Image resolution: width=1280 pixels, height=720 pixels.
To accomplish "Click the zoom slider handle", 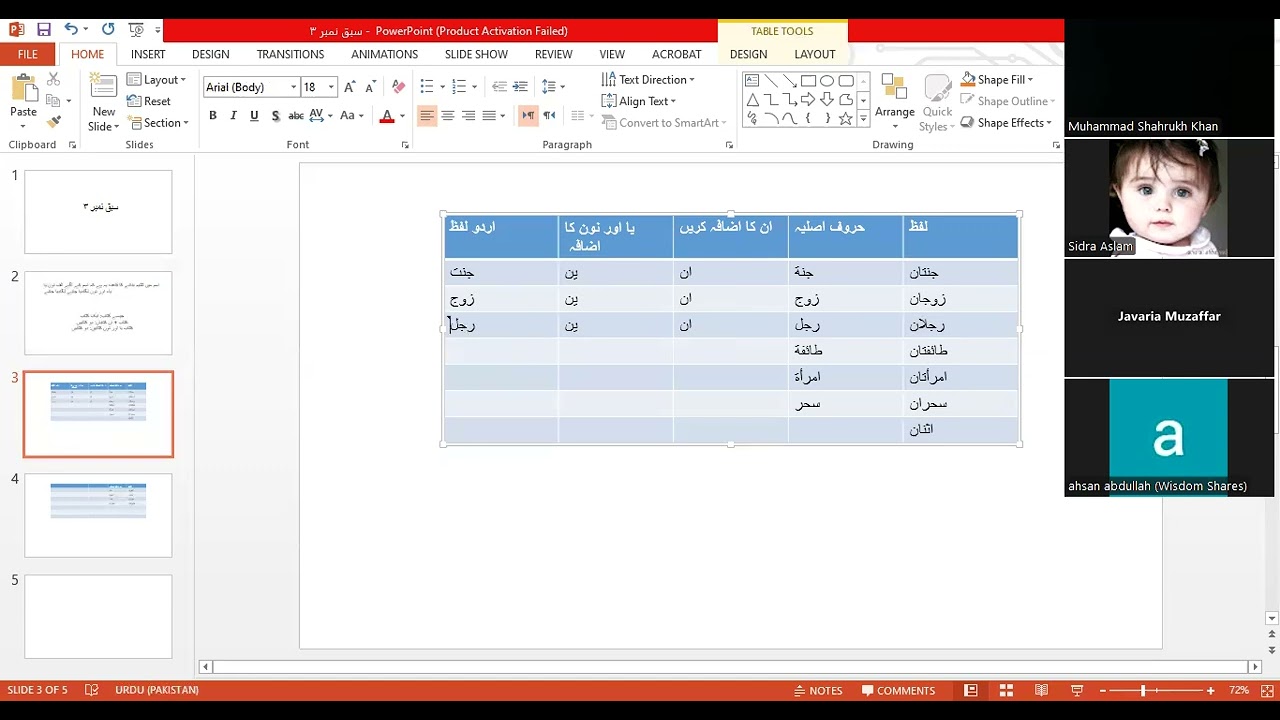I will coord(1143,691).
